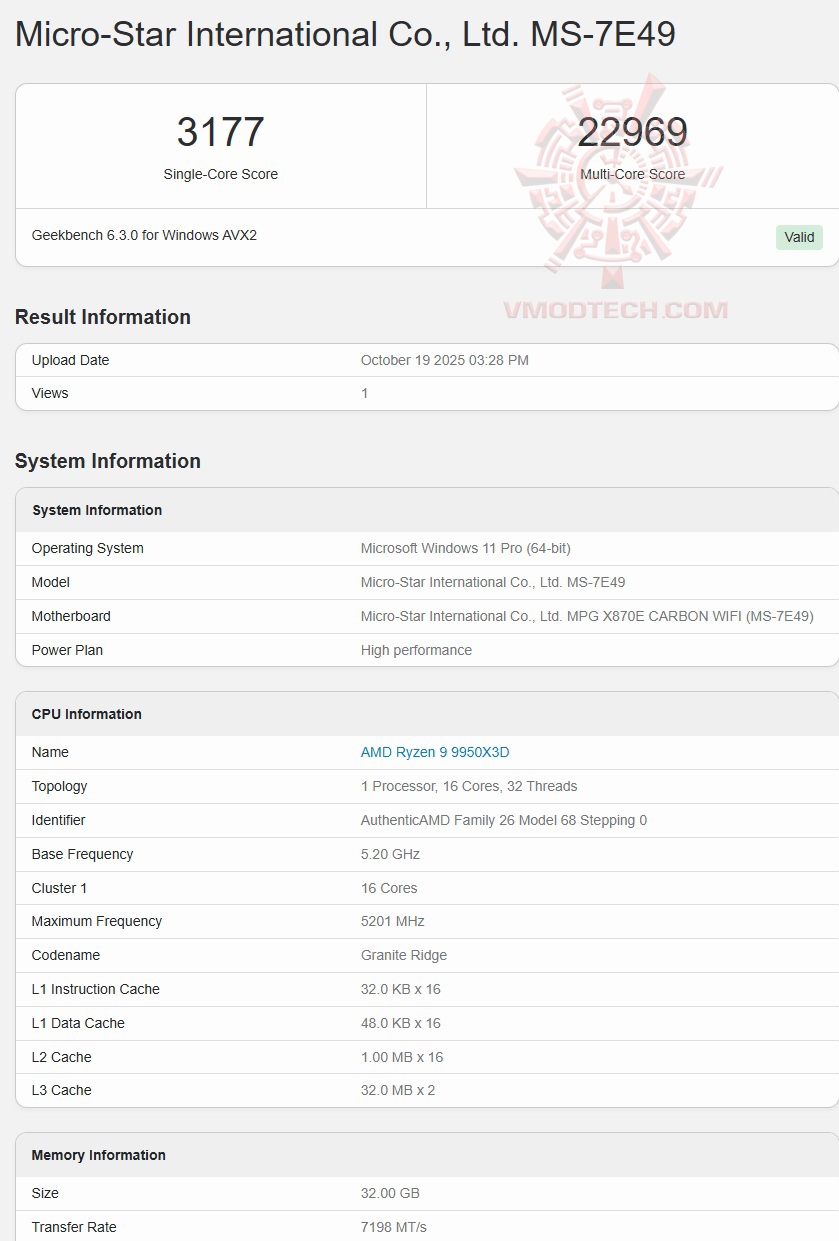Click the L2 Cache label
This screenshot has height=1241, width=839.
62,1057
